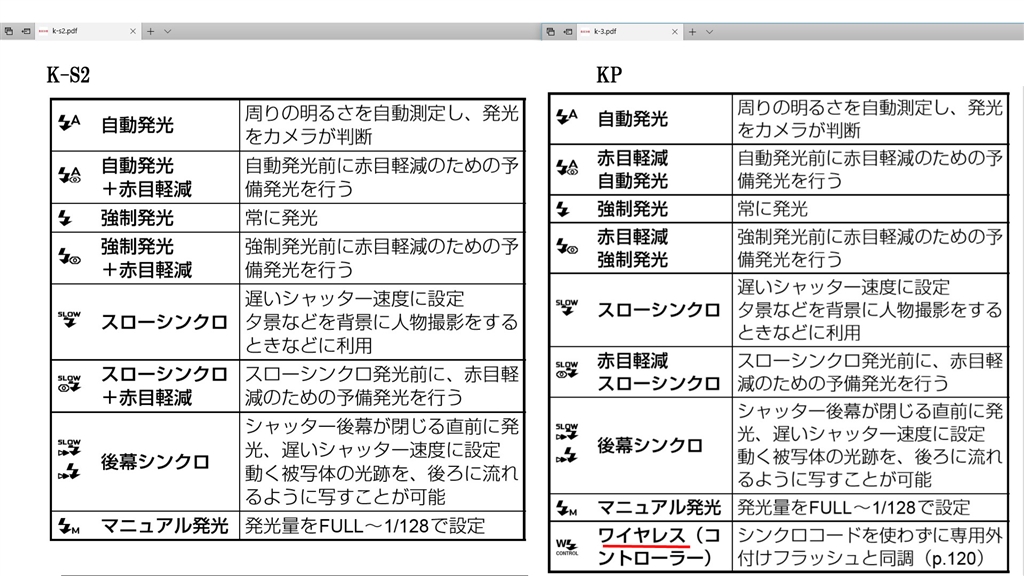Click the icon beside 赤目軽減 自動発光 in KP table

(x=566, y=168)
